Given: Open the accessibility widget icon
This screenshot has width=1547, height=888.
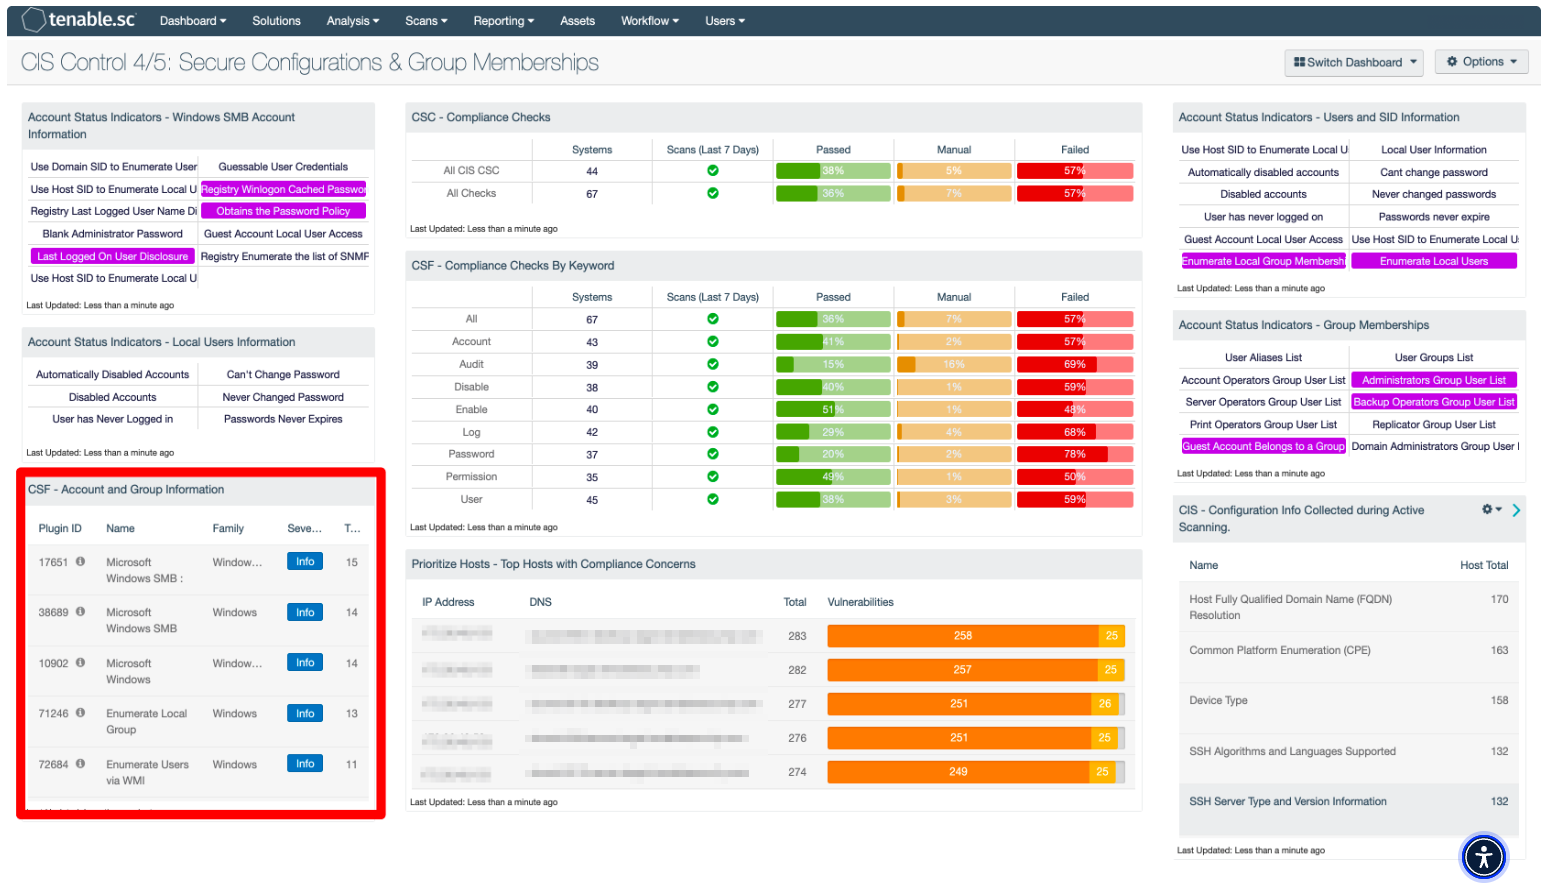Looking at the screenshot, I should (1483, 857).
